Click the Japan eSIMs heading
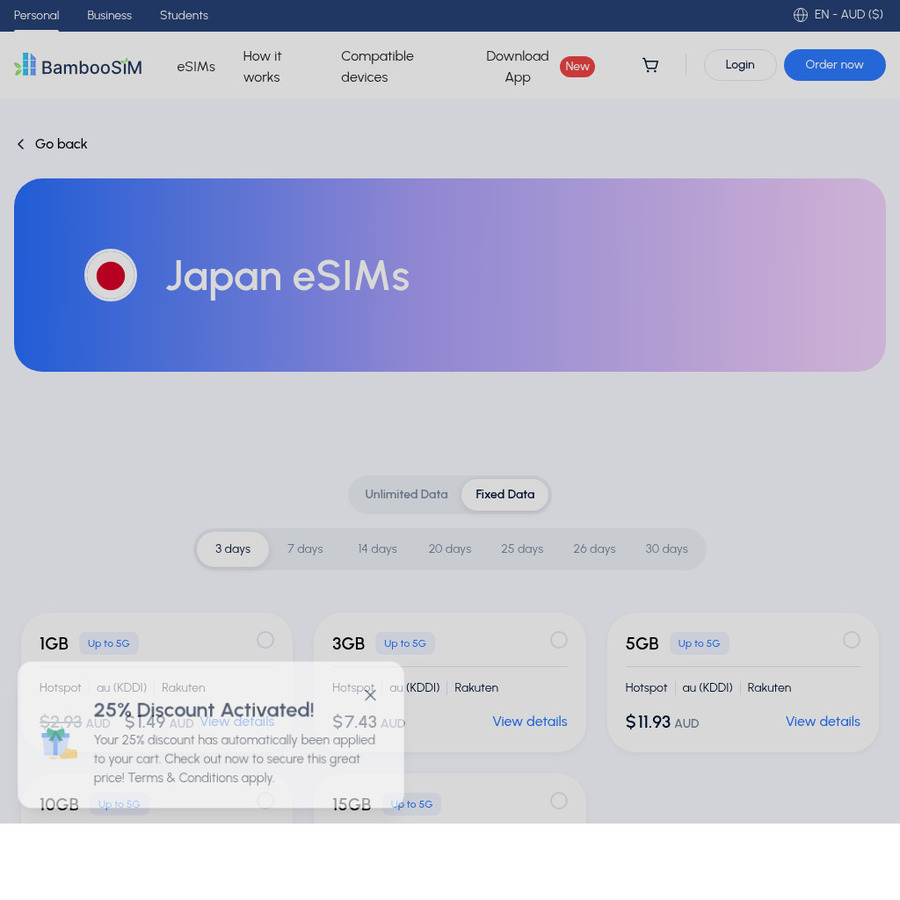The width and height of the screenshot is (900, 900). click(x=287, y=276)
